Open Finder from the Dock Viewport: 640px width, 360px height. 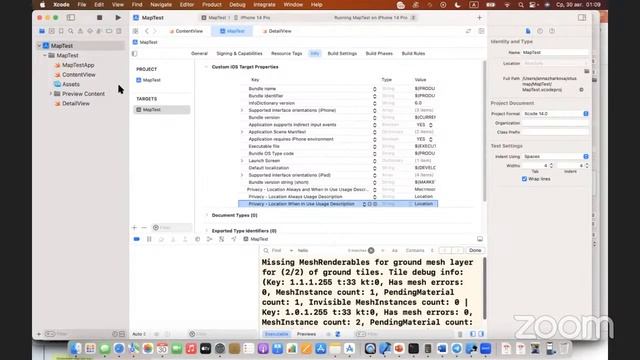(x=76, y=349)
